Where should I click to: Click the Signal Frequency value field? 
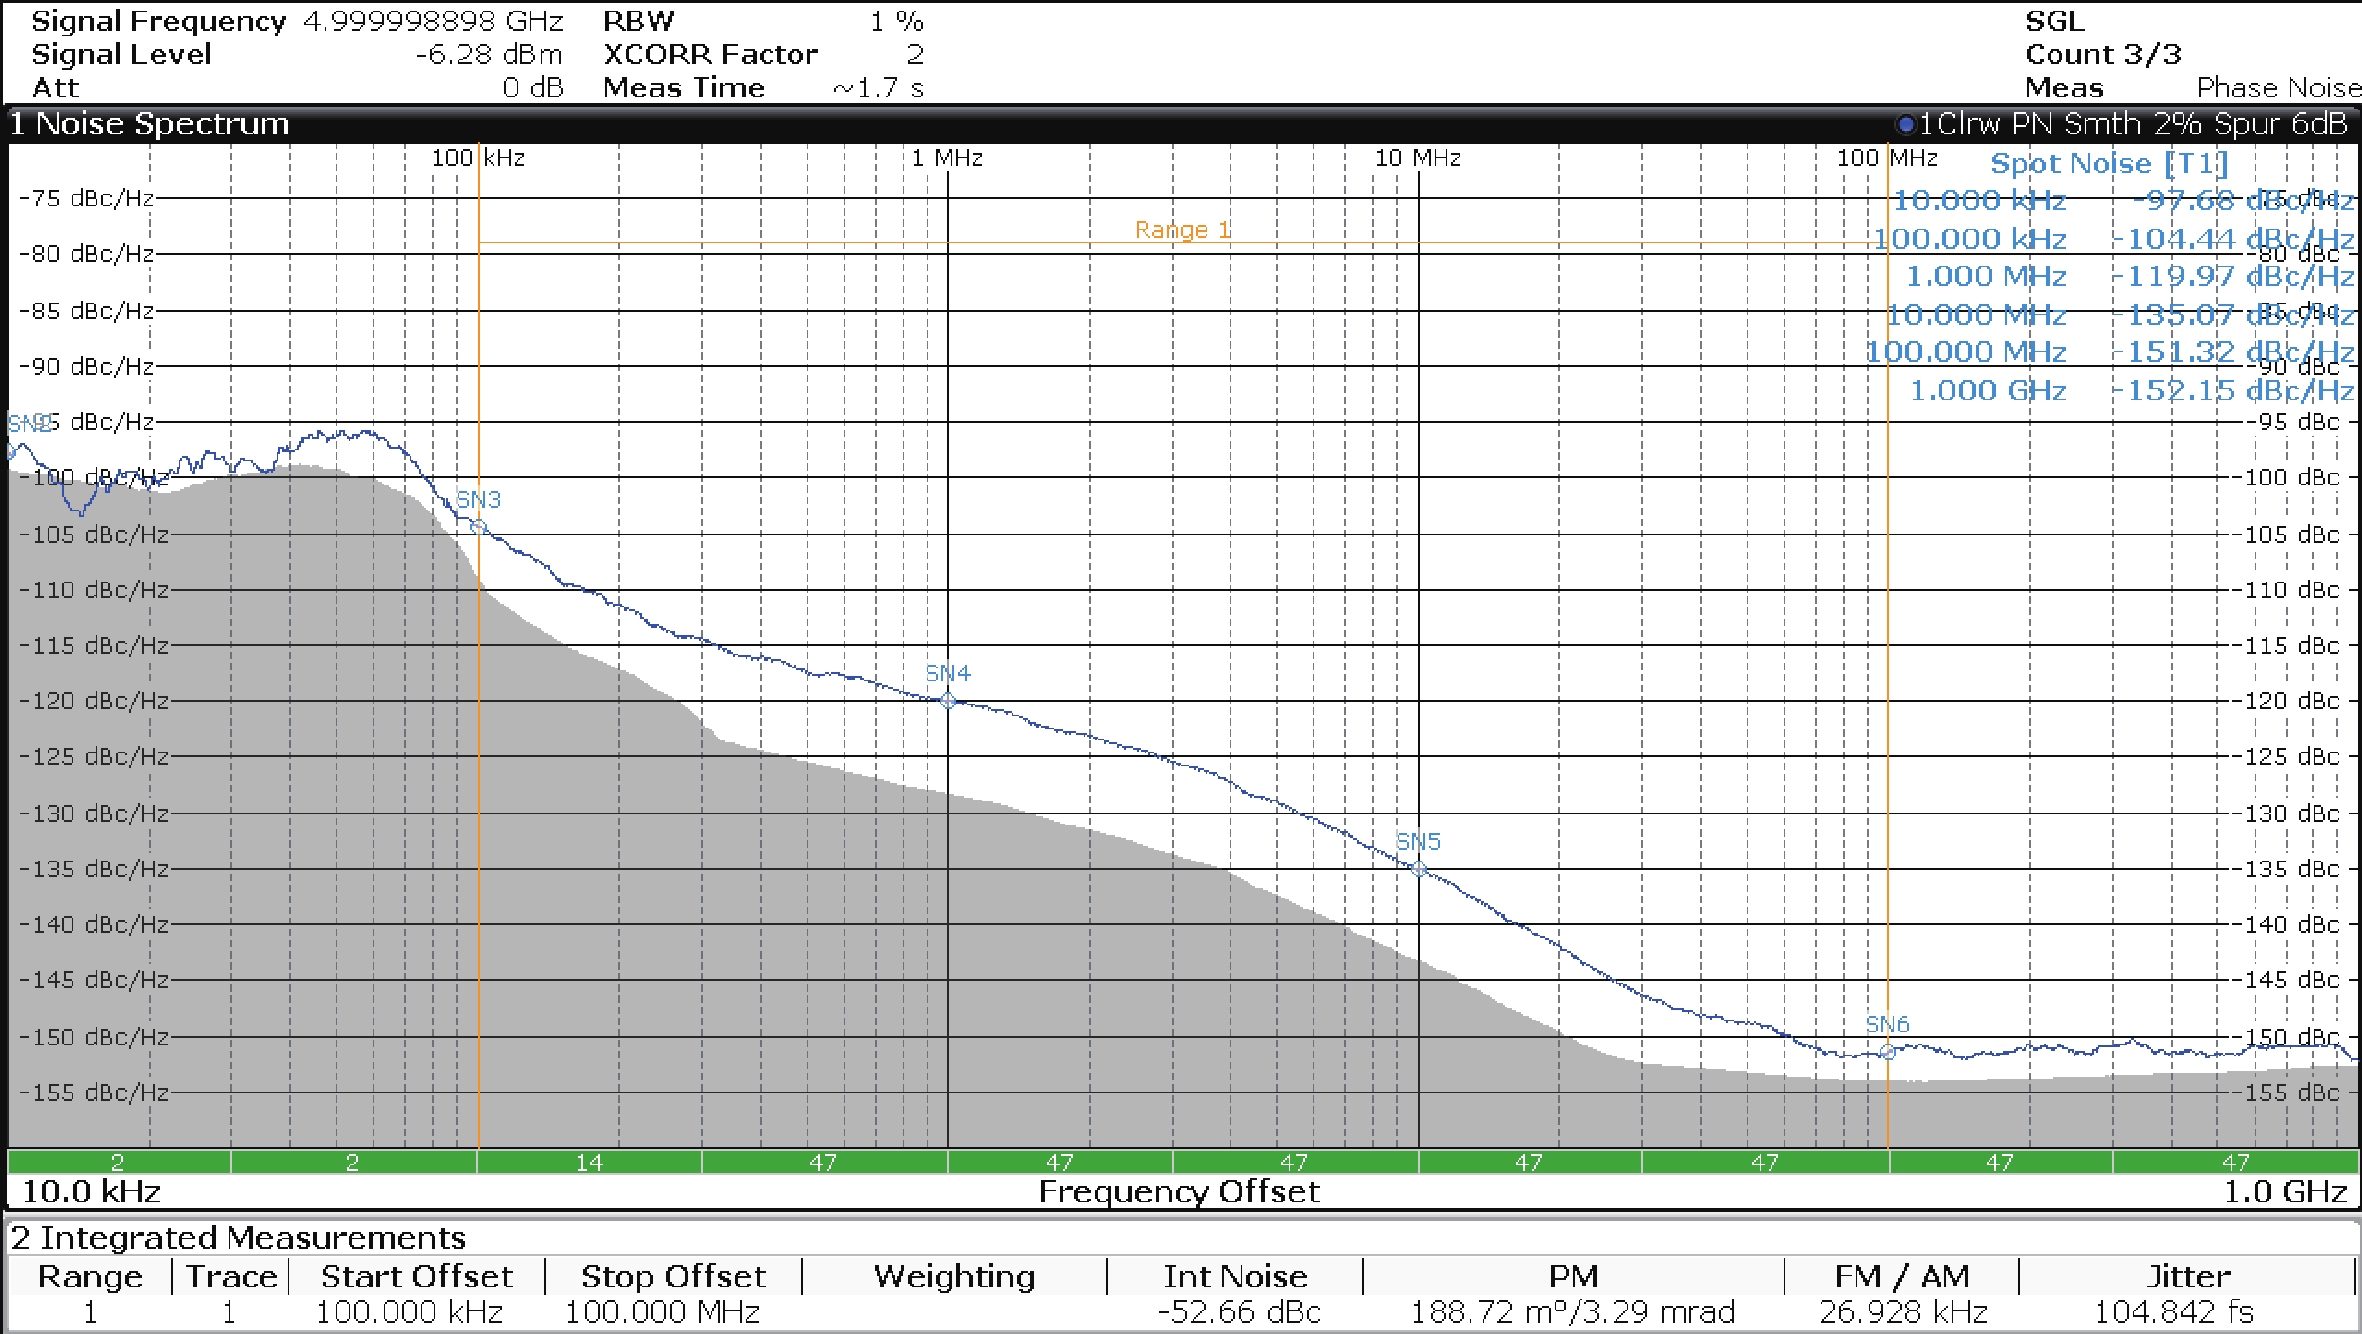432,21
